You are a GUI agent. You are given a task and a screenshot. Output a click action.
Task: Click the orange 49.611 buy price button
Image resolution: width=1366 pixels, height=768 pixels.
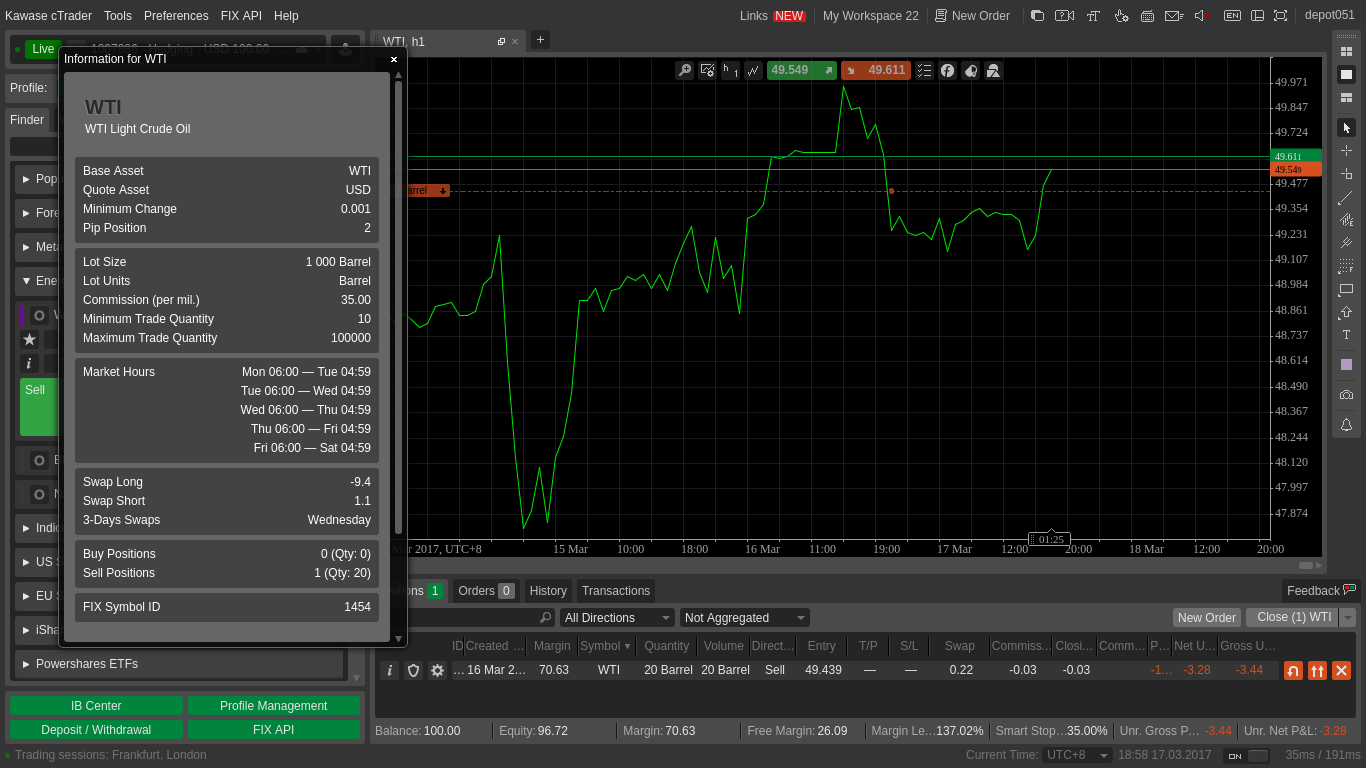click(875, 70)
